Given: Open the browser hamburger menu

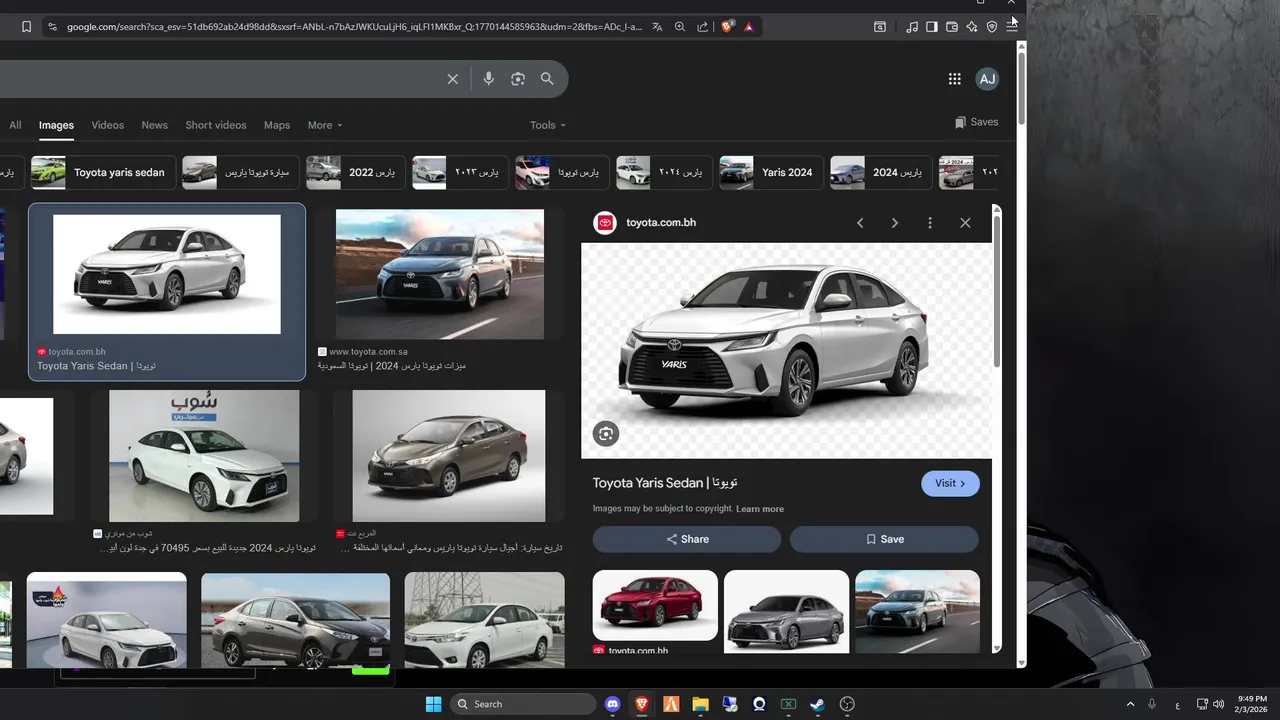Looking at the screenshot, I should point(1012,27).
